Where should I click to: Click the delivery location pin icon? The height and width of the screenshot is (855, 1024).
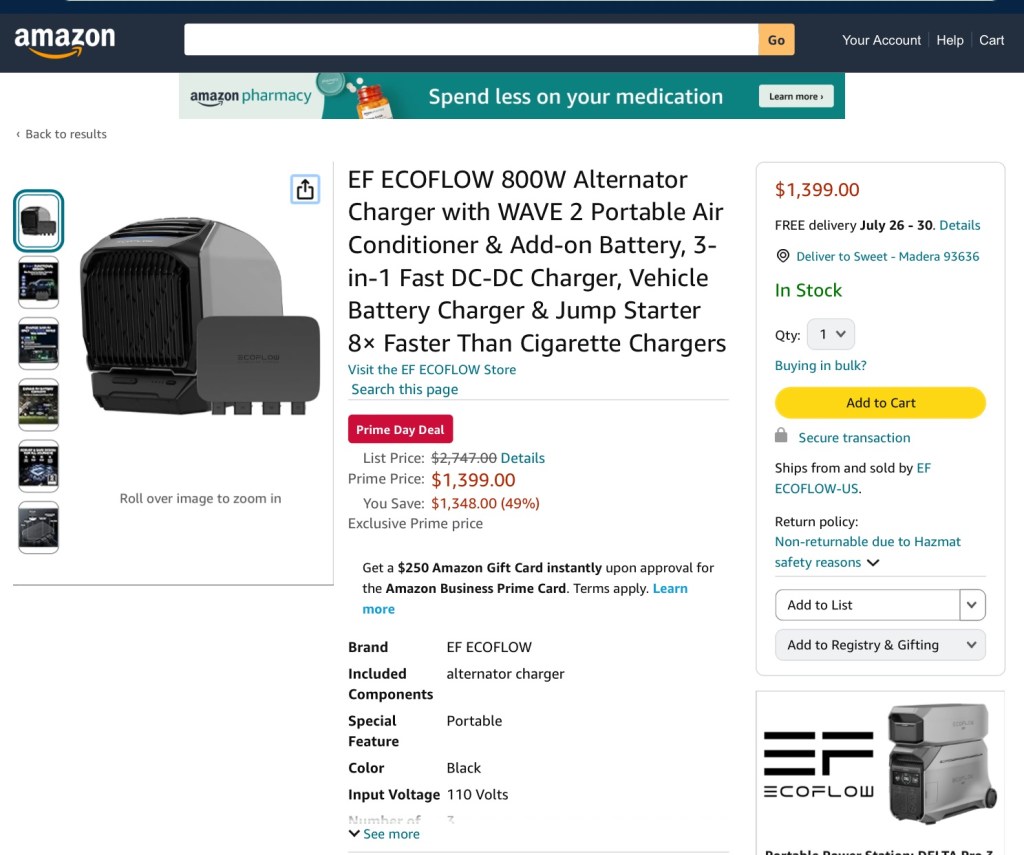pyautogui.click(x=783, y=256)
